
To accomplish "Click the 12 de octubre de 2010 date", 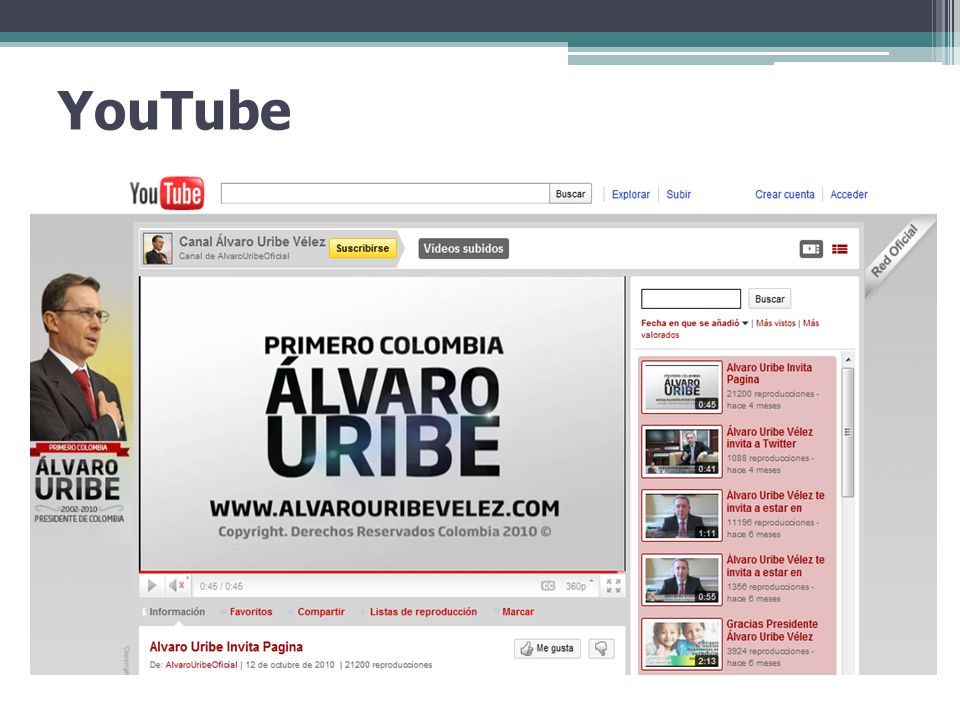I will 290,665.
